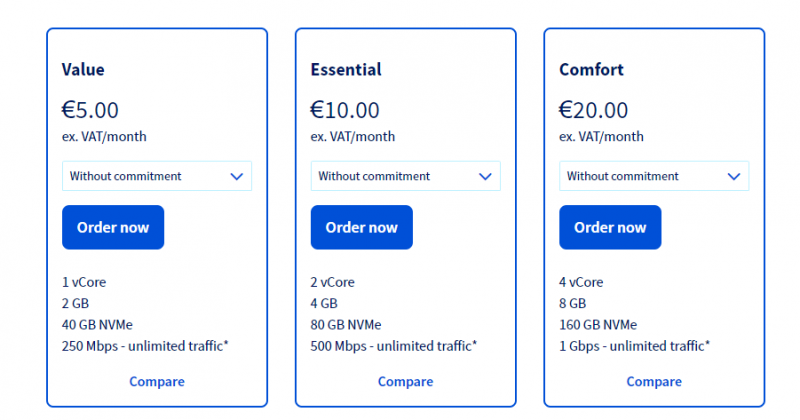The width and height of the screenshot is (800, 420).
Task: Open Comfort plan's Without commitment dropdown
Action: tap(654, 176)
